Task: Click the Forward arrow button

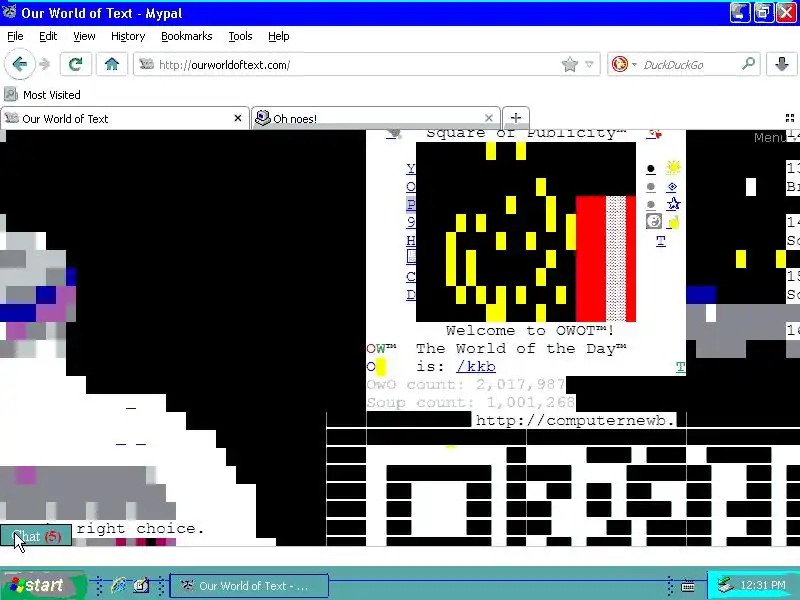Action: pyautogui.click(x=45, y=64)
